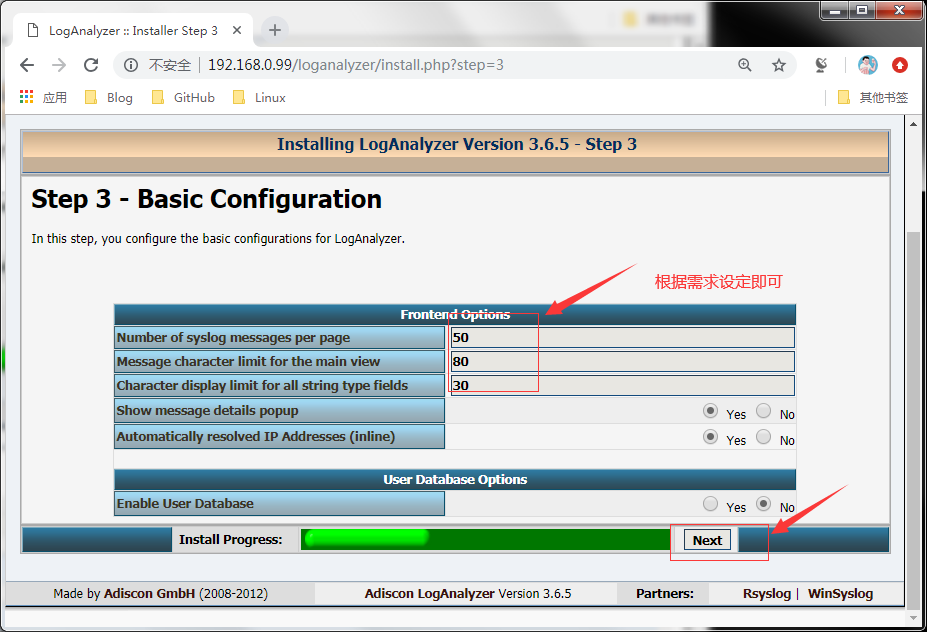Click the Partners: footer label
Image resolution: width=927 pixels, height=632 pixels.
coord(665,594)
